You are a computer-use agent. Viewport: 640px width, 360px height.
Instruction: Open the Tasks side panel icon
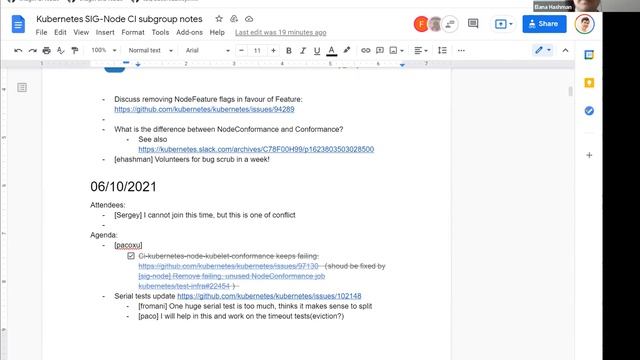589,111
